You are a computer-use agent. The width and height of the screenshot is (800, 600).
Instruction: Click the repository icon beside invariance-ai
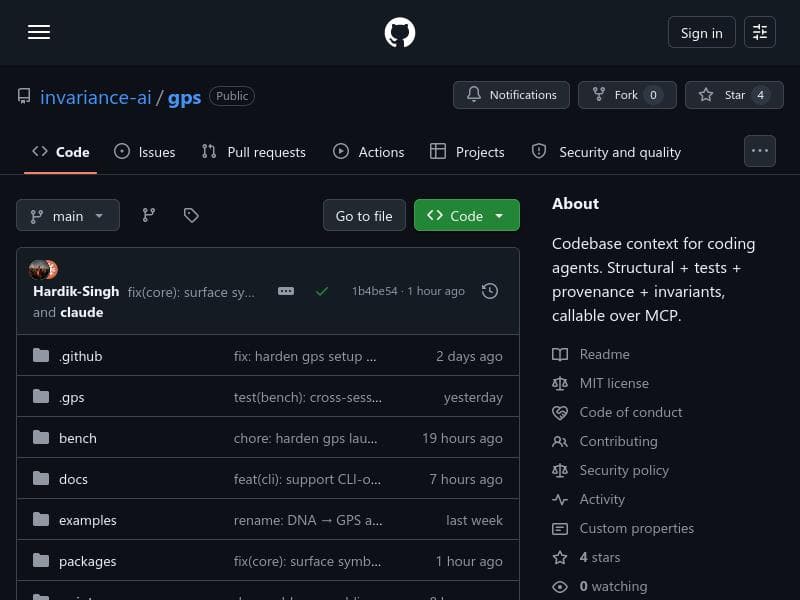tap(23, 96)
